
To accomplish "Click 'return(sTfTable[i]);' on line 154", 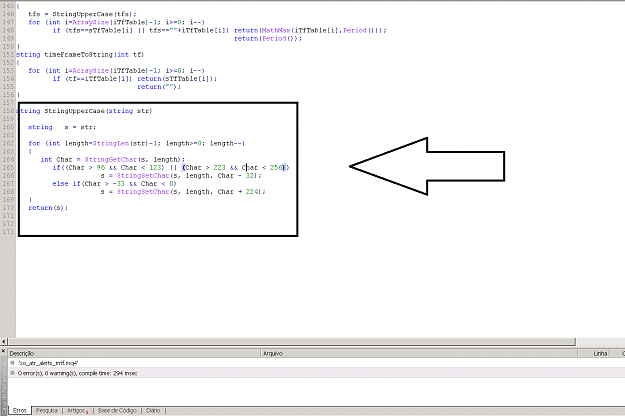I will 177,78.
